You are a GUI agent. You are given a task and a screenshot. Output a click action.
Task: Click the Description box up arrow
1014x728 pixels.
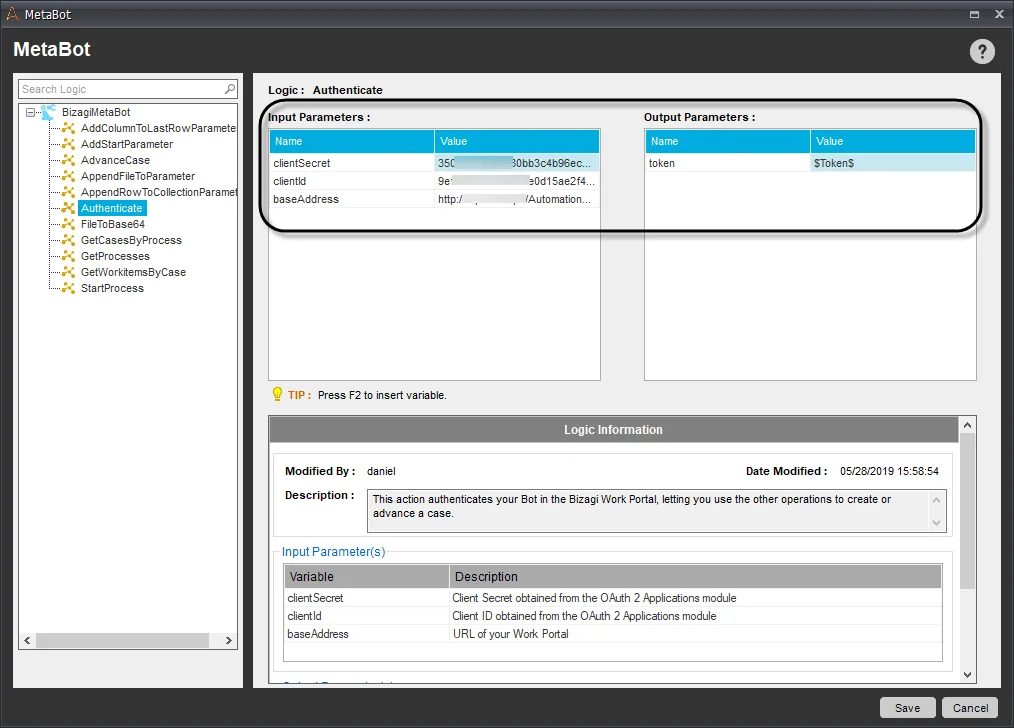(x=936, y=500)
